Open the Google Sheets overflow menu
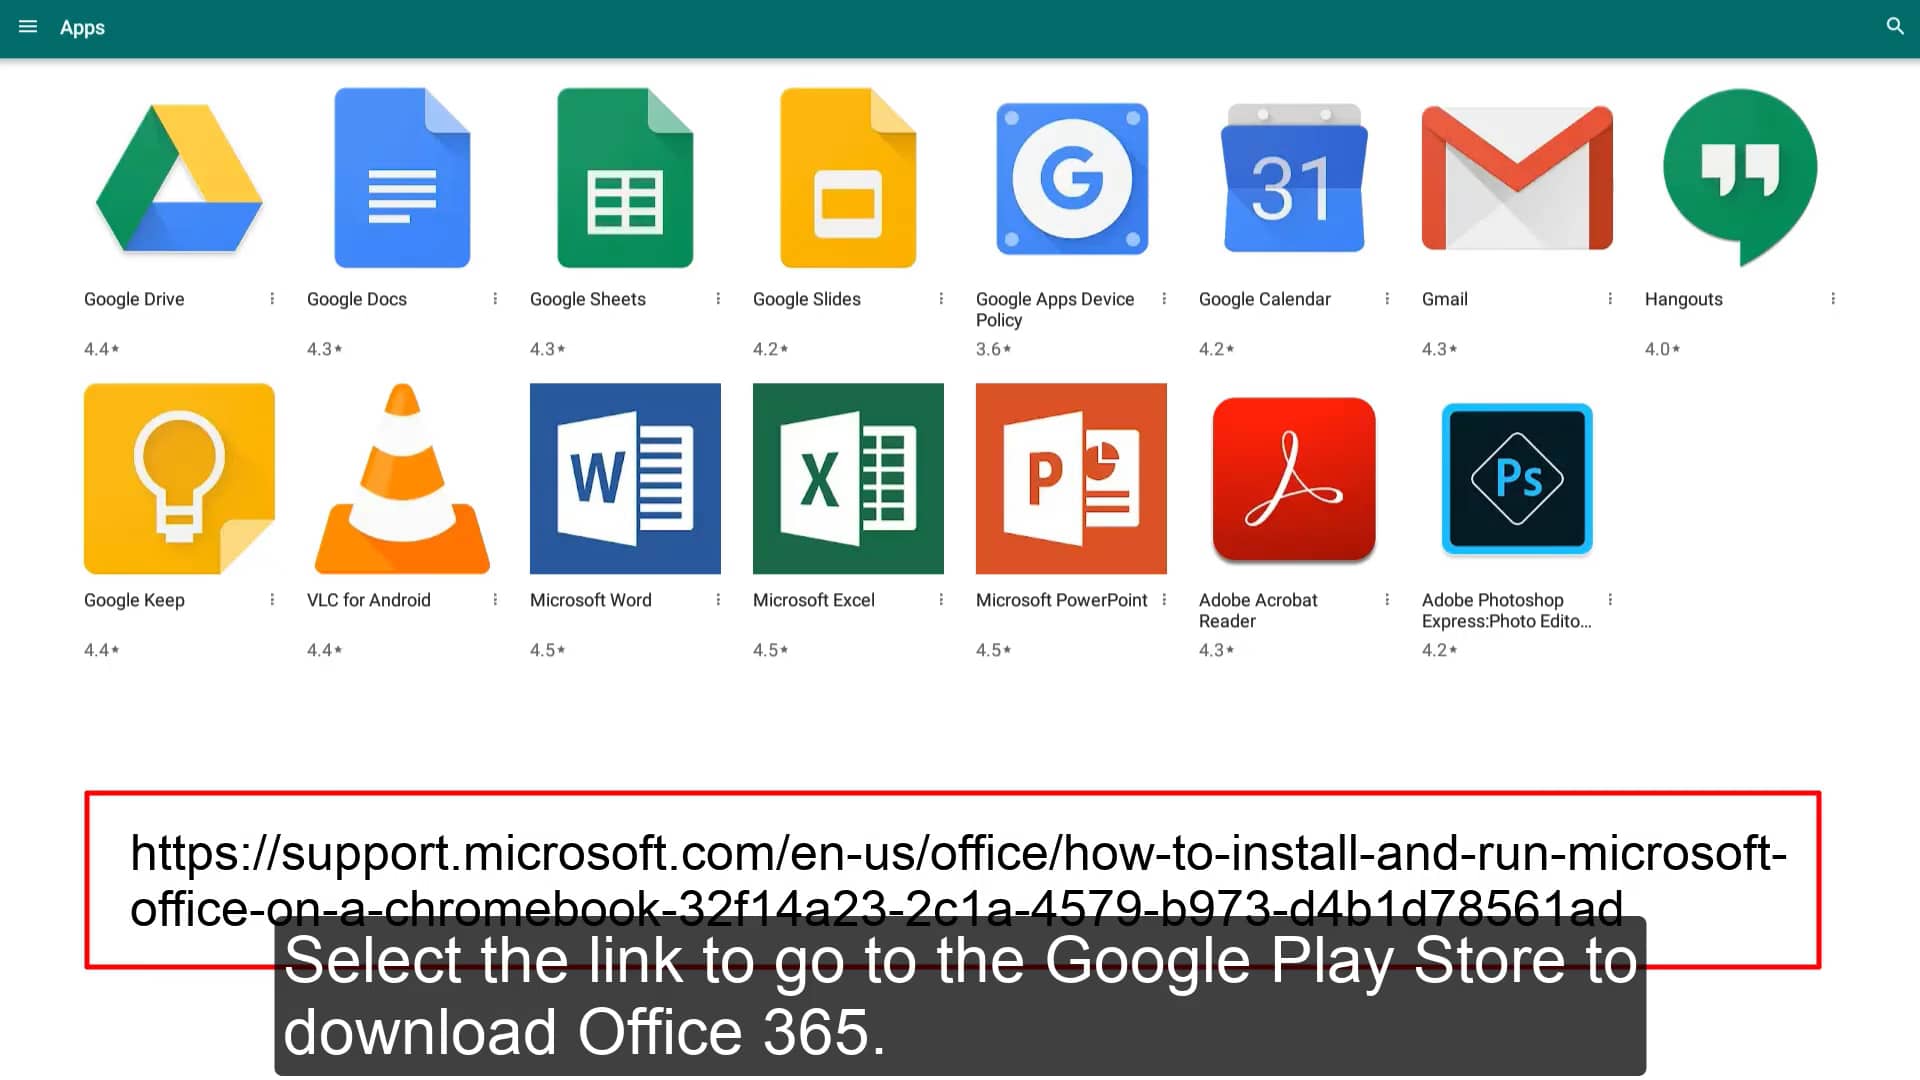 718,299
